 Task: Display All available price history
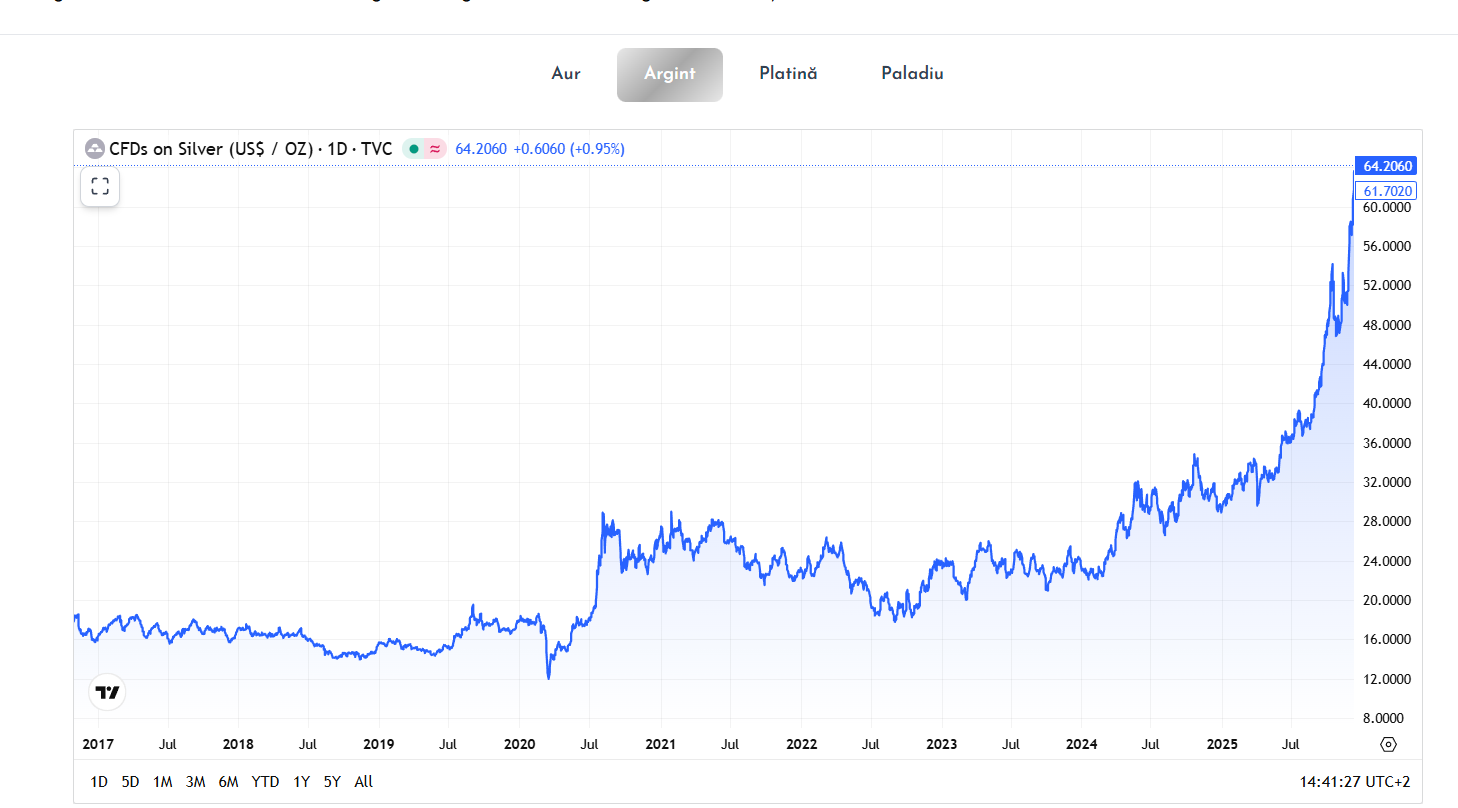pos(364,782)
